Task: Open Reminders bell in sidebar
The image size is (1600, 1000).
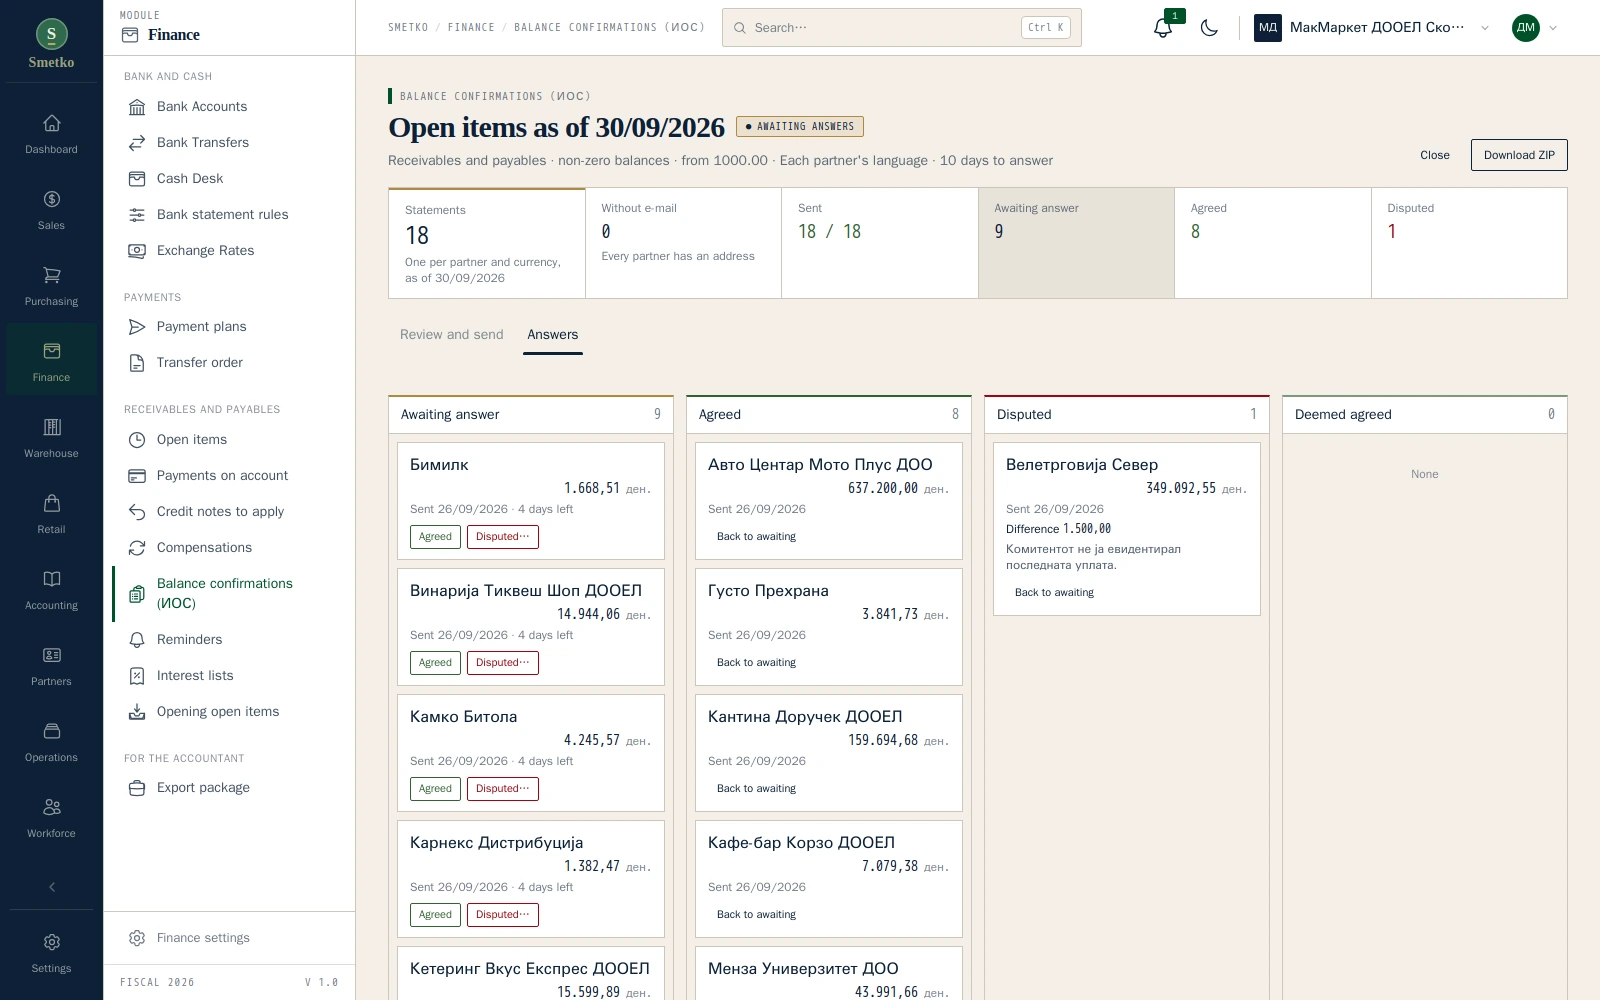Action: pos(229,640)
